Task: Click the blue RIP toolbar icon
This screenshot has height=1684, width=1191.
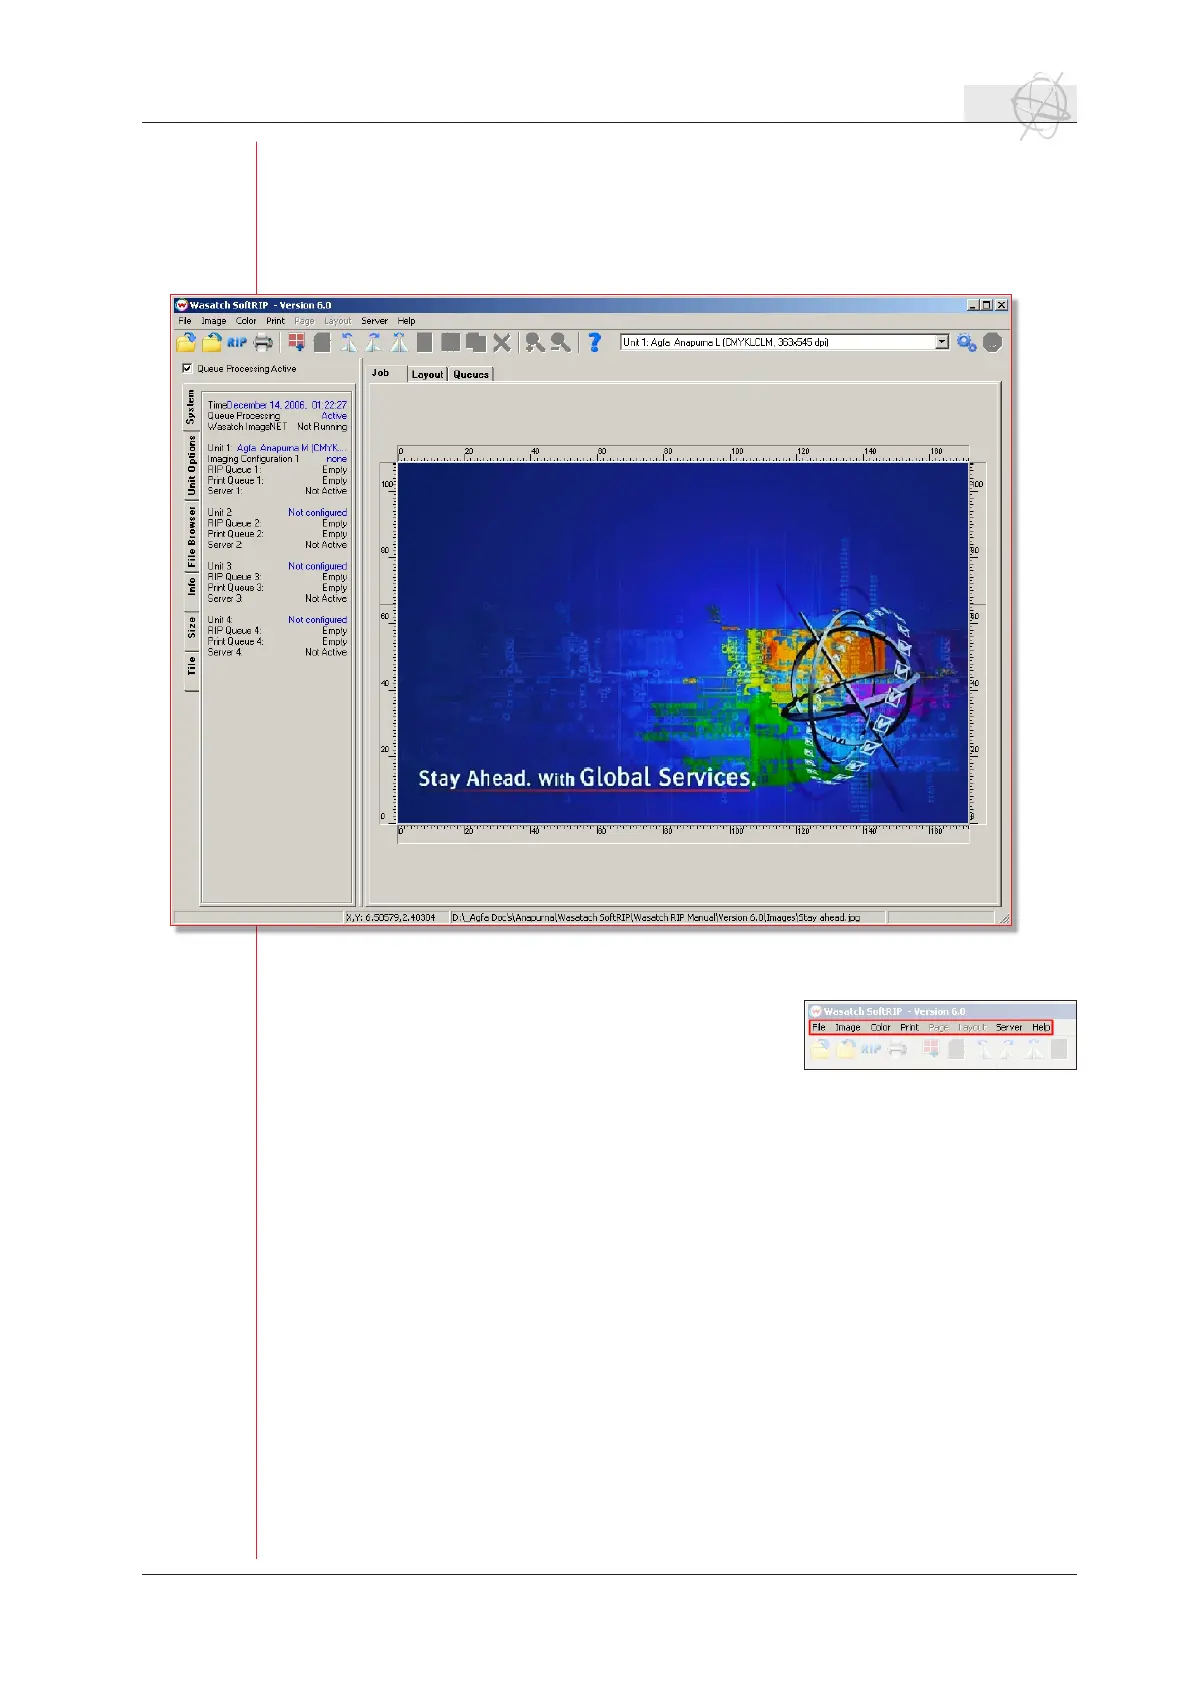Action: pos(237,342)
